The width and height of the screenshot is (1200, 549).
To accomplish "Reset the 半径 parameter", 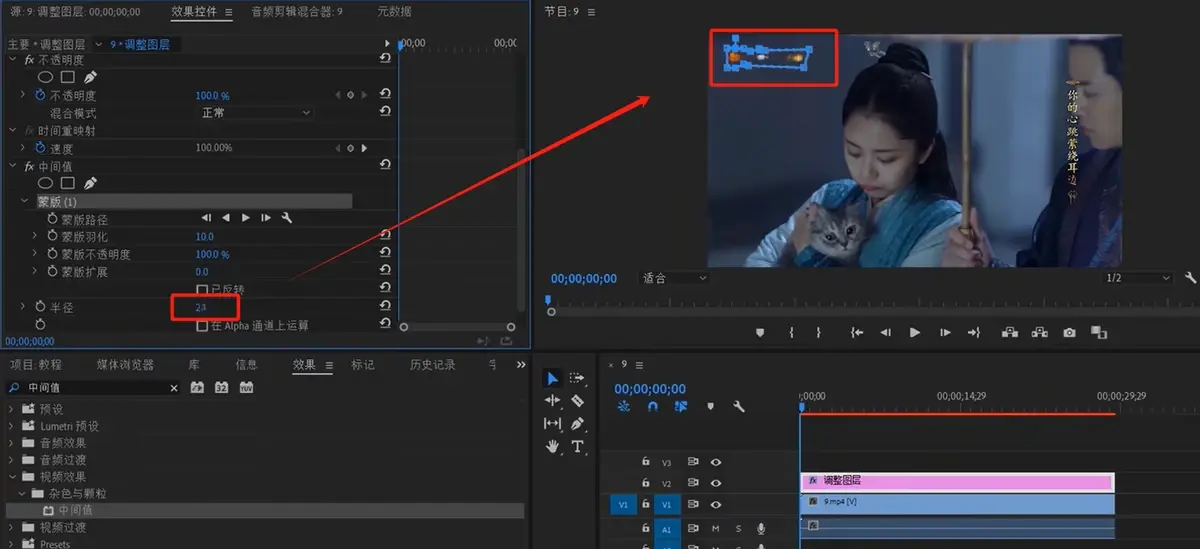I will (385, 307).
